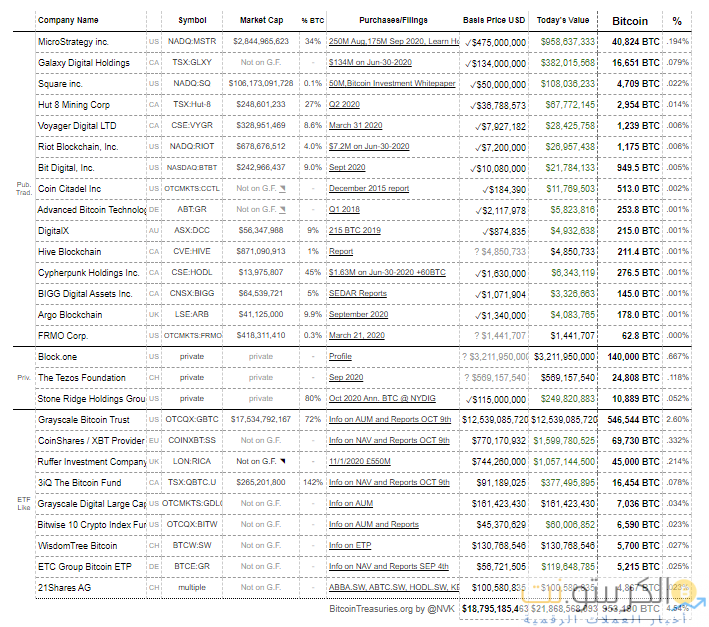
Task: Click the Market Cap column header
Action: (x=261, y=20)
